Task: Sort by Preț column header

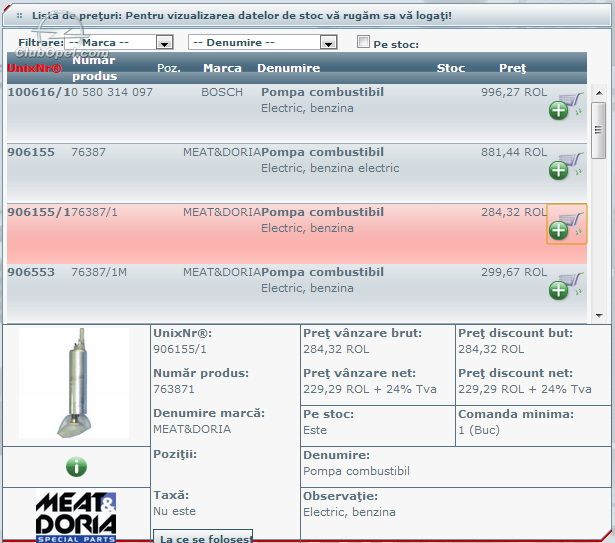Action: [x=512, y=68]
